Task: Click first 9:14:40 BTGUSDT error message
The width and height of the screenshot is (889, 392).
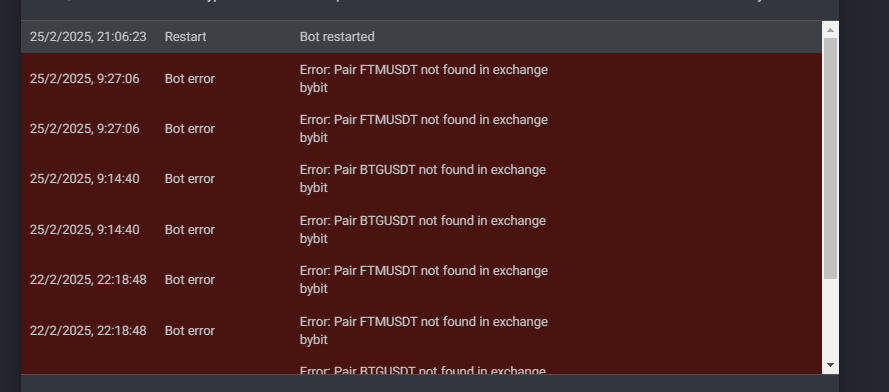Action: [422, 179]
